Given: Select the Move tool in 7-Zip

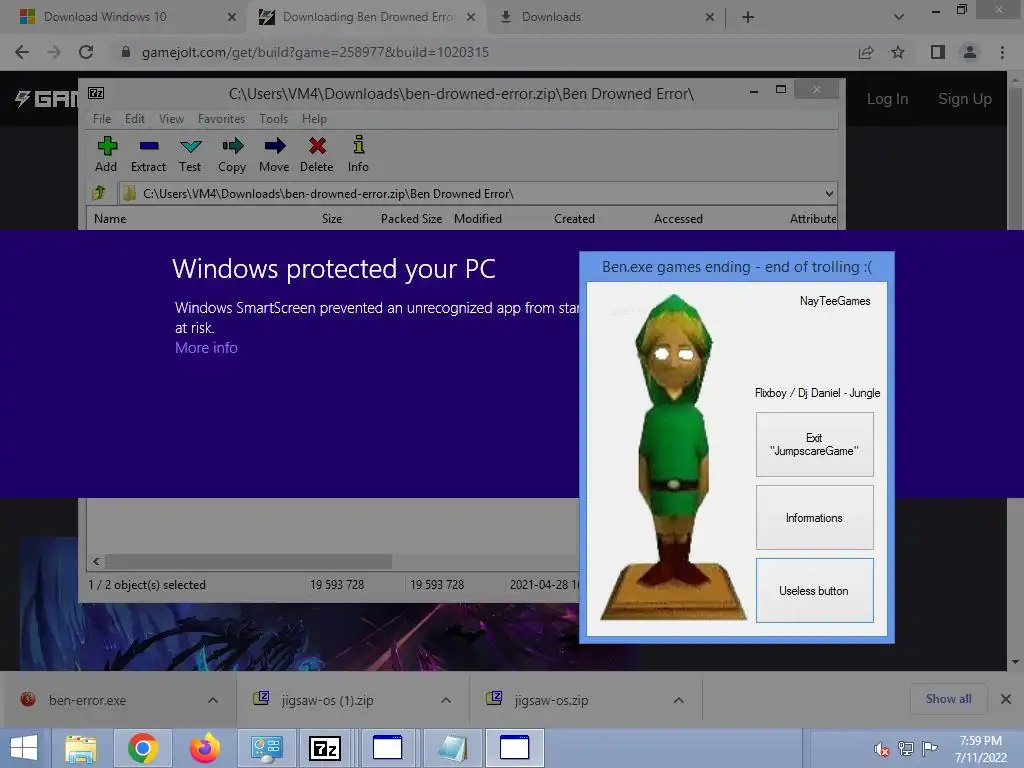Looking at the screenshot, I should pos(274,154).
